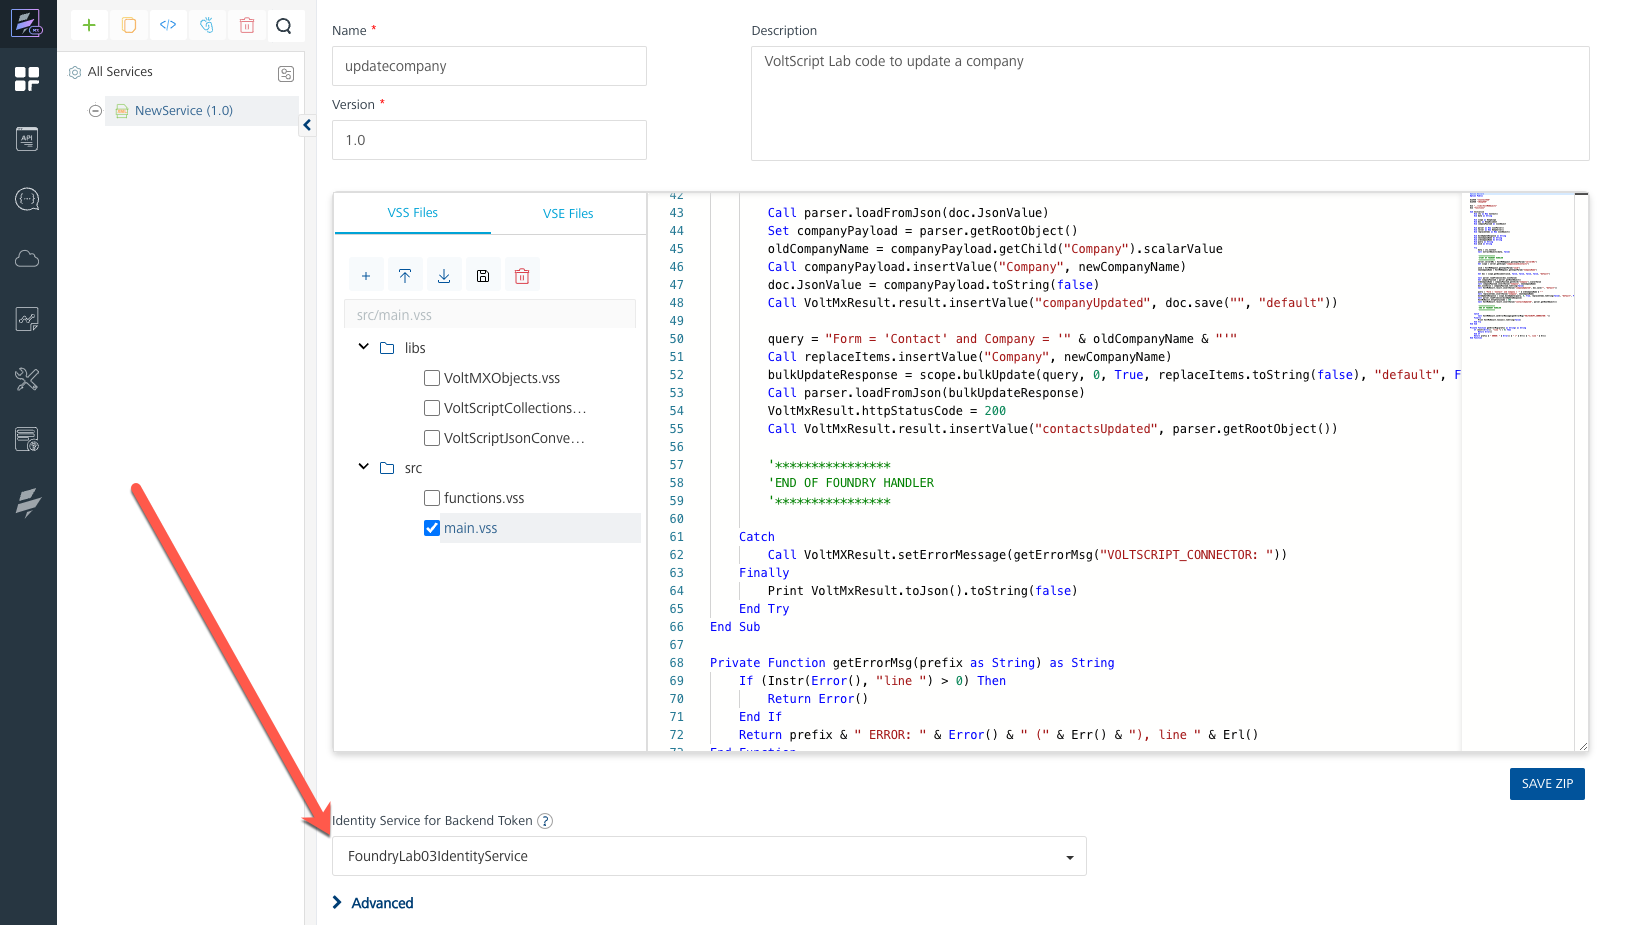
Task: Open VoltMXObjects.vss file
Action: point(502,378)
